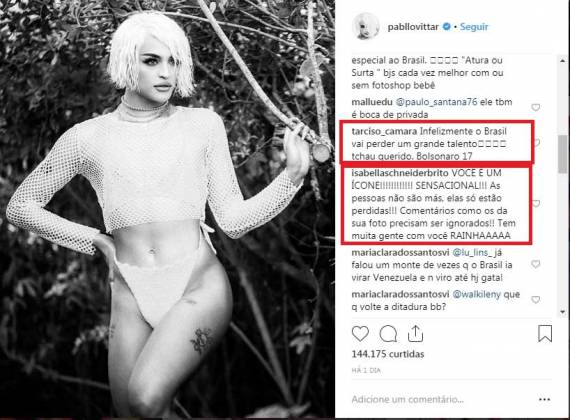Like mariaclaradossantosvi's ditadura comment heart
This screenshot has height=420, width=570.
(535, 300)
